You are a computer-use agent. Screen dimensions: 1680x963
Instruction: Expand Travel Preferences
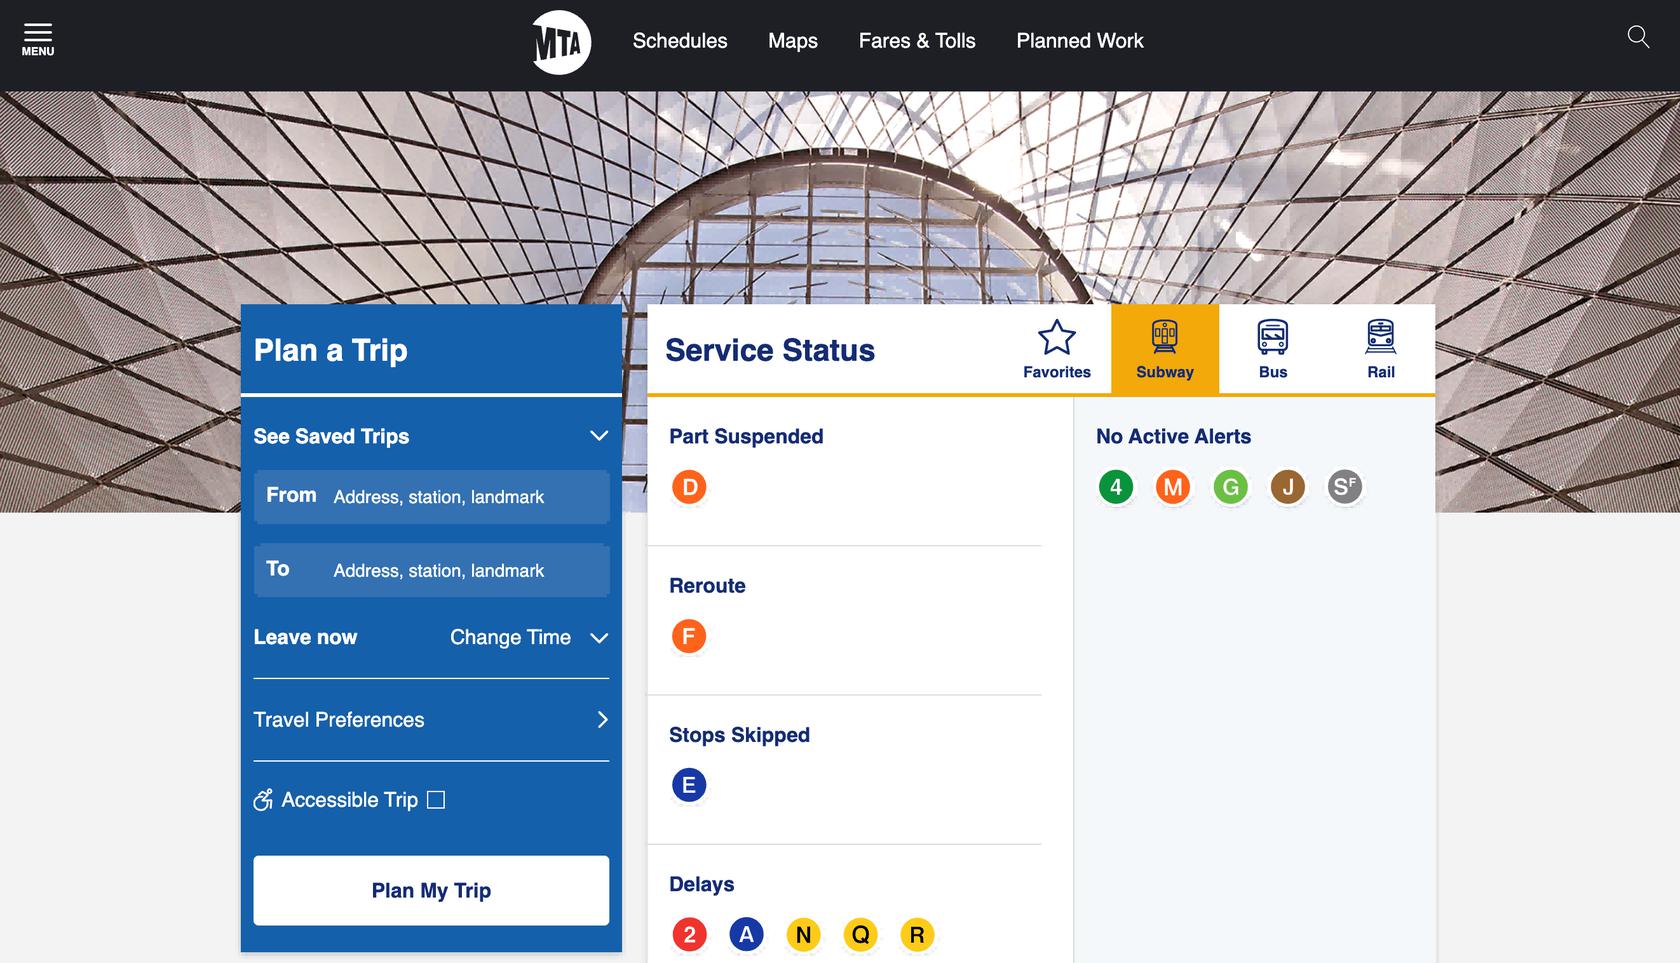[x=431, y=720]
